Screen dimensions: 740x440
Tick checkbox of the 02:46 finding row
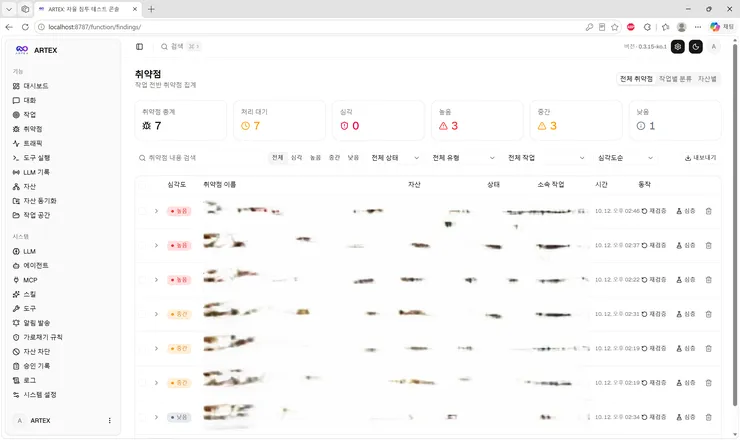142,211
